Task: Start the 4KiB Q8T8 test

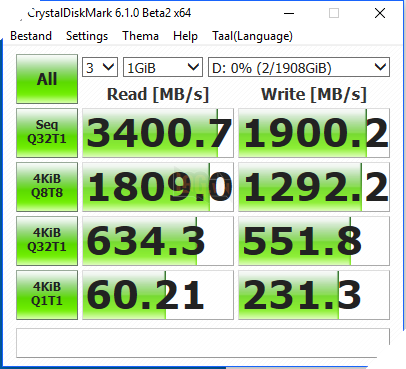Action: [x=47, y=187]
